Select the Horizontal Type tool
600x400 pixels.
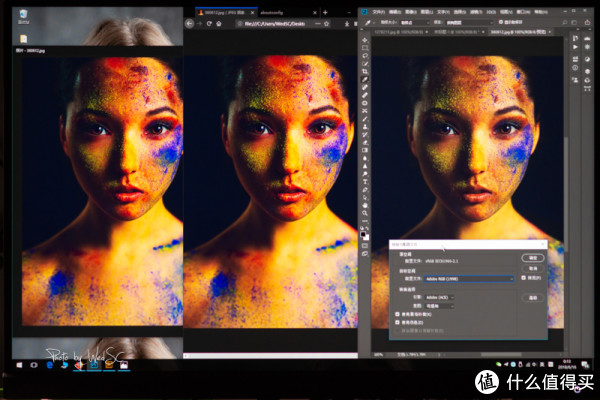pos(365,182)
